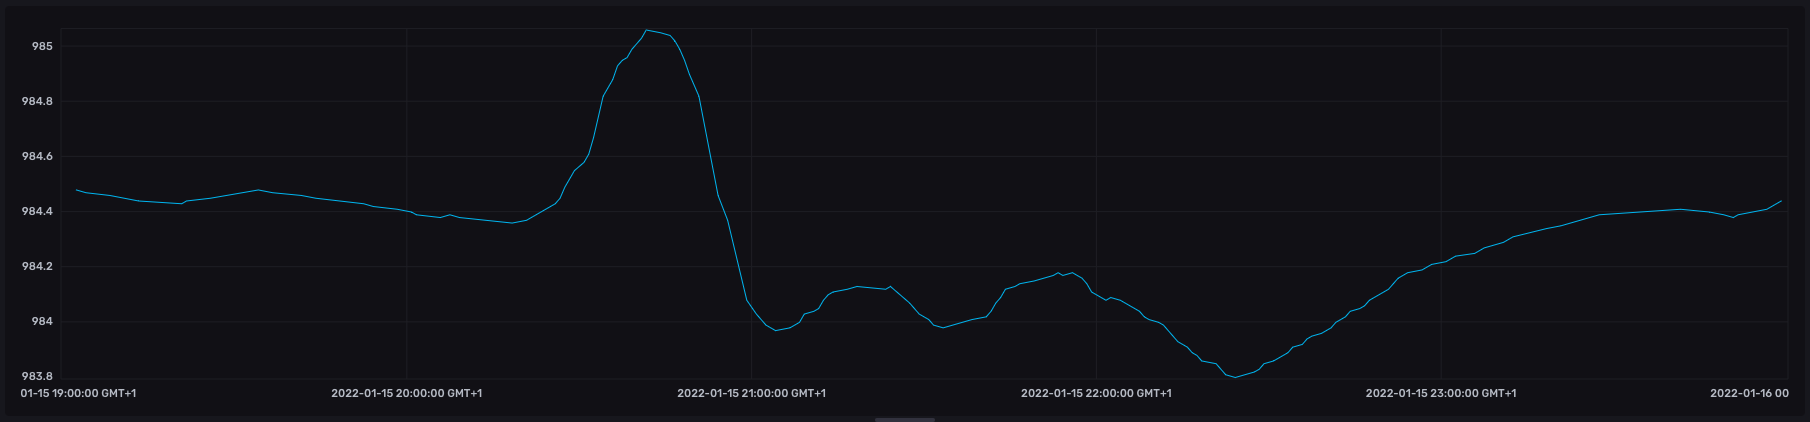
Task: Click the 21:00:00 GMT+1 time label
Action: [x=751, y=394]
